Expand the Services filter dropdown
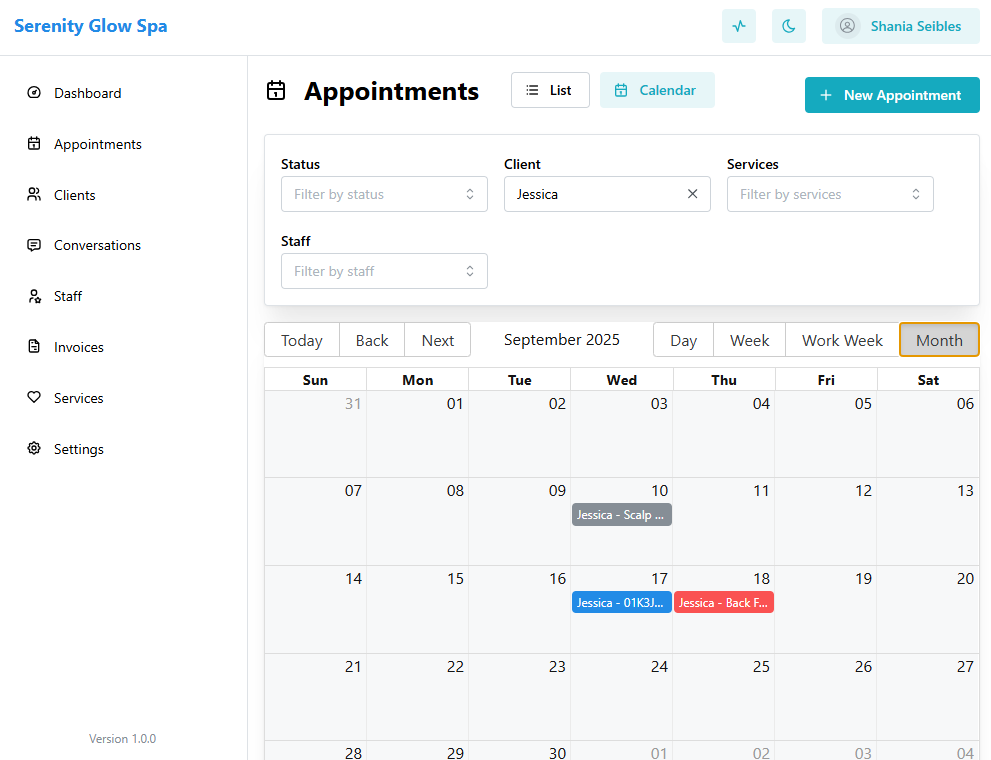Screen dimensions: 991x760 coord(830,194)
